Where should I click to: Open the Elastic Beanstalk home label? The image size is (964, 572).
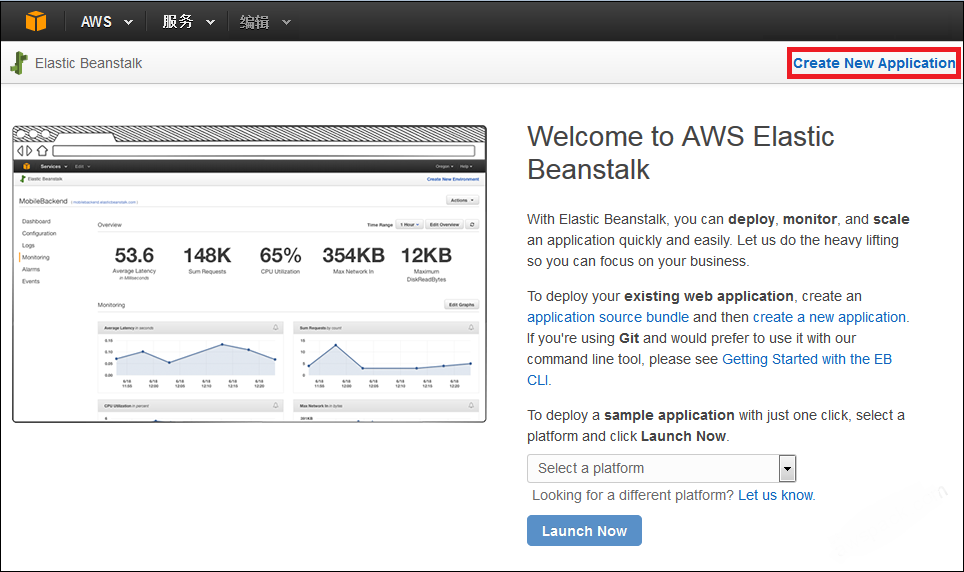coord(89,63)
